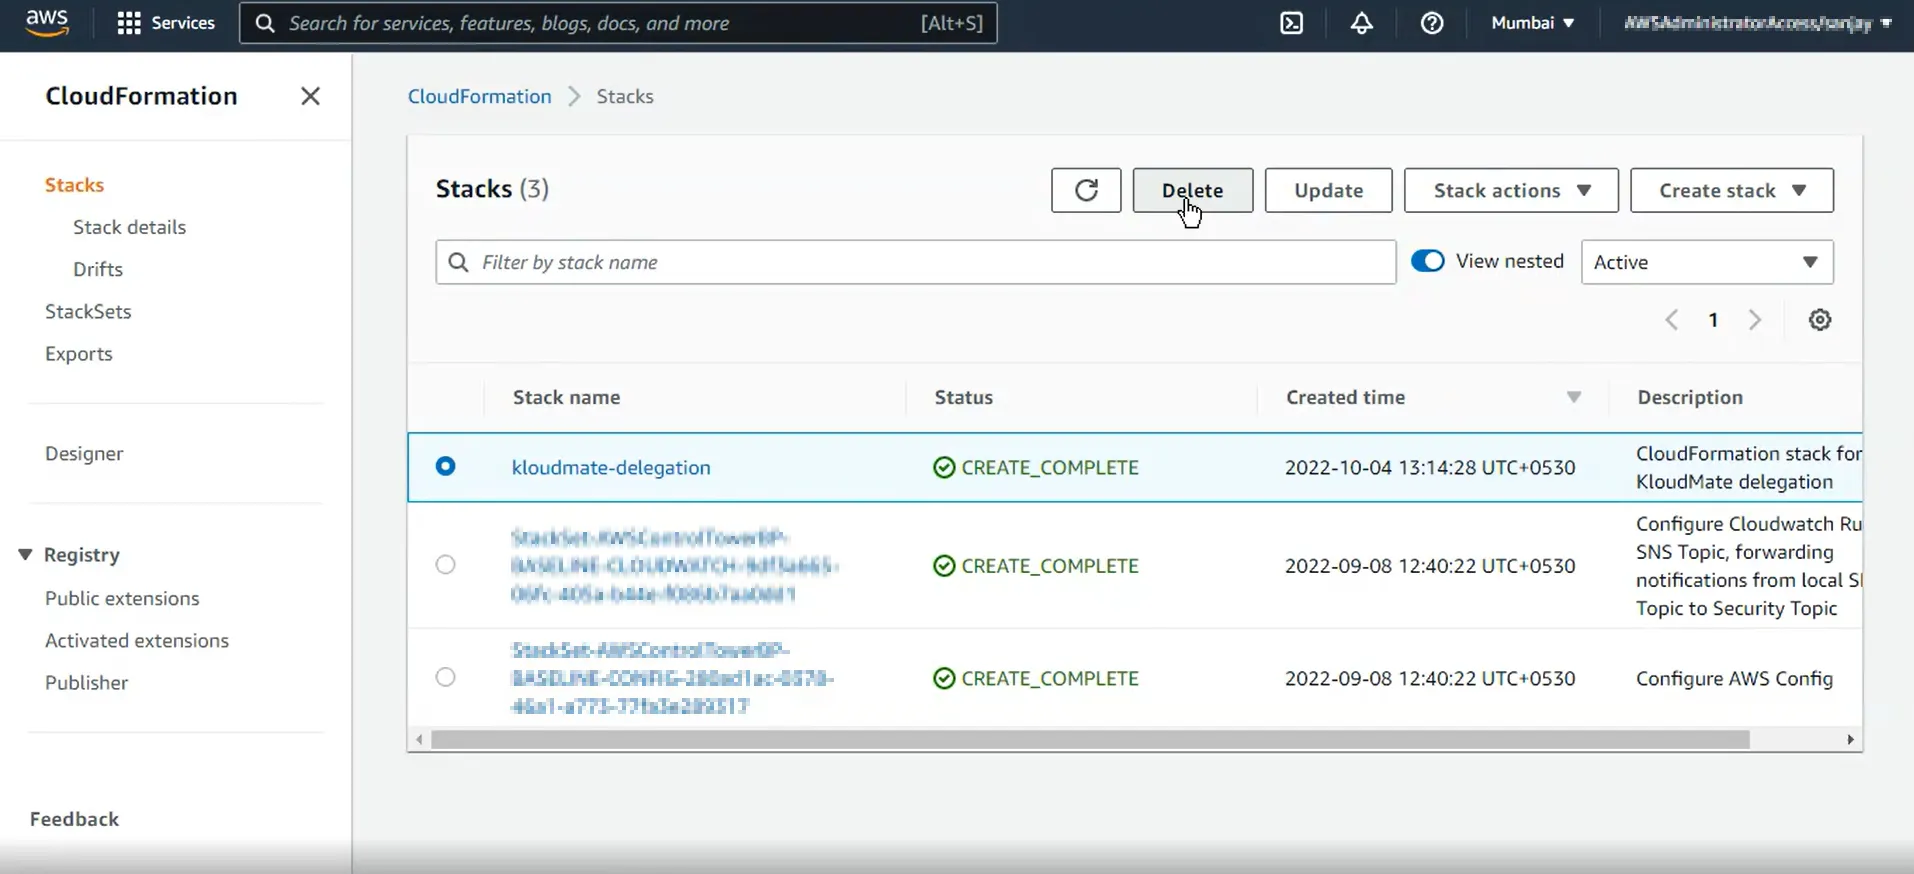Open the Mumbai region selector
The image size is (1914, 874).
click(1532, 23)
